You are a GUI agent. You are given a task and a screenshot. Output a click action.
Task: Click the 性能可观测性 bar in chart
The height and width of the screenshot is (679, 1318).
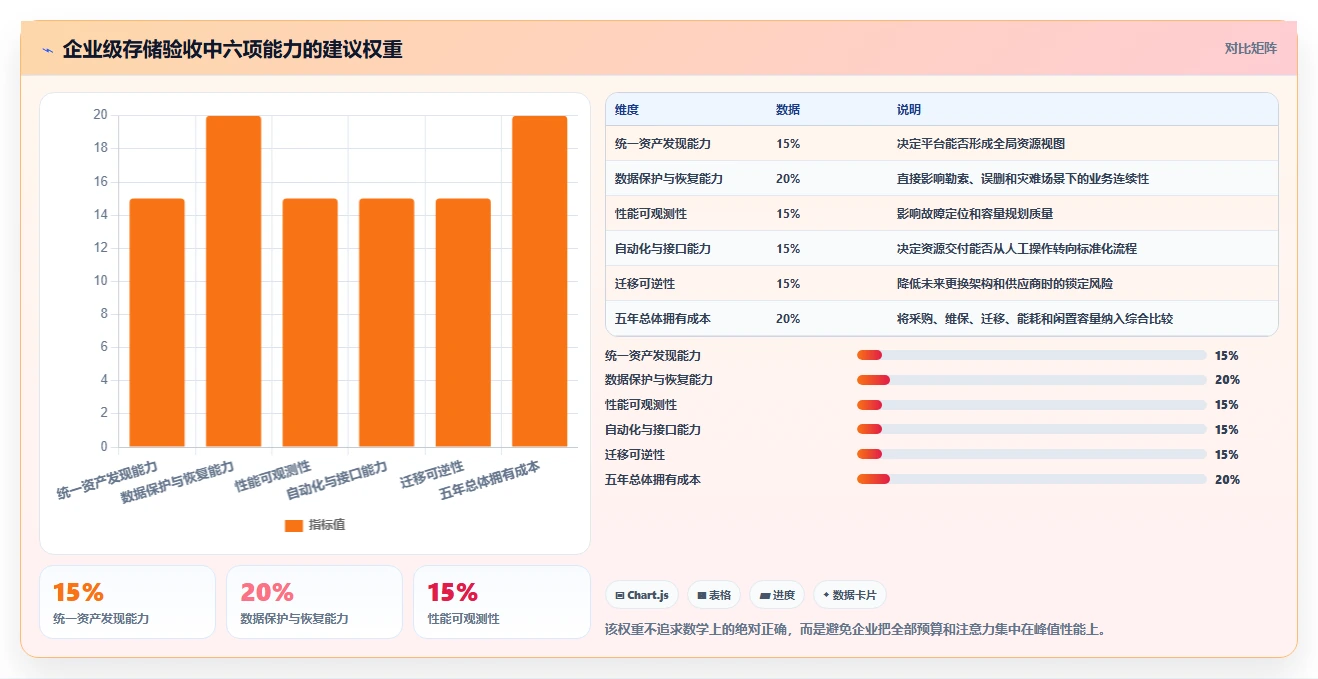(310, 322)
